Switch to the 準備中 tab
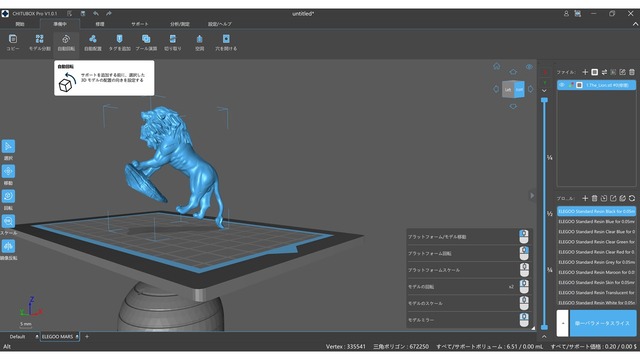The height and width of the screenshot is (360, 640). coord(60,24)
